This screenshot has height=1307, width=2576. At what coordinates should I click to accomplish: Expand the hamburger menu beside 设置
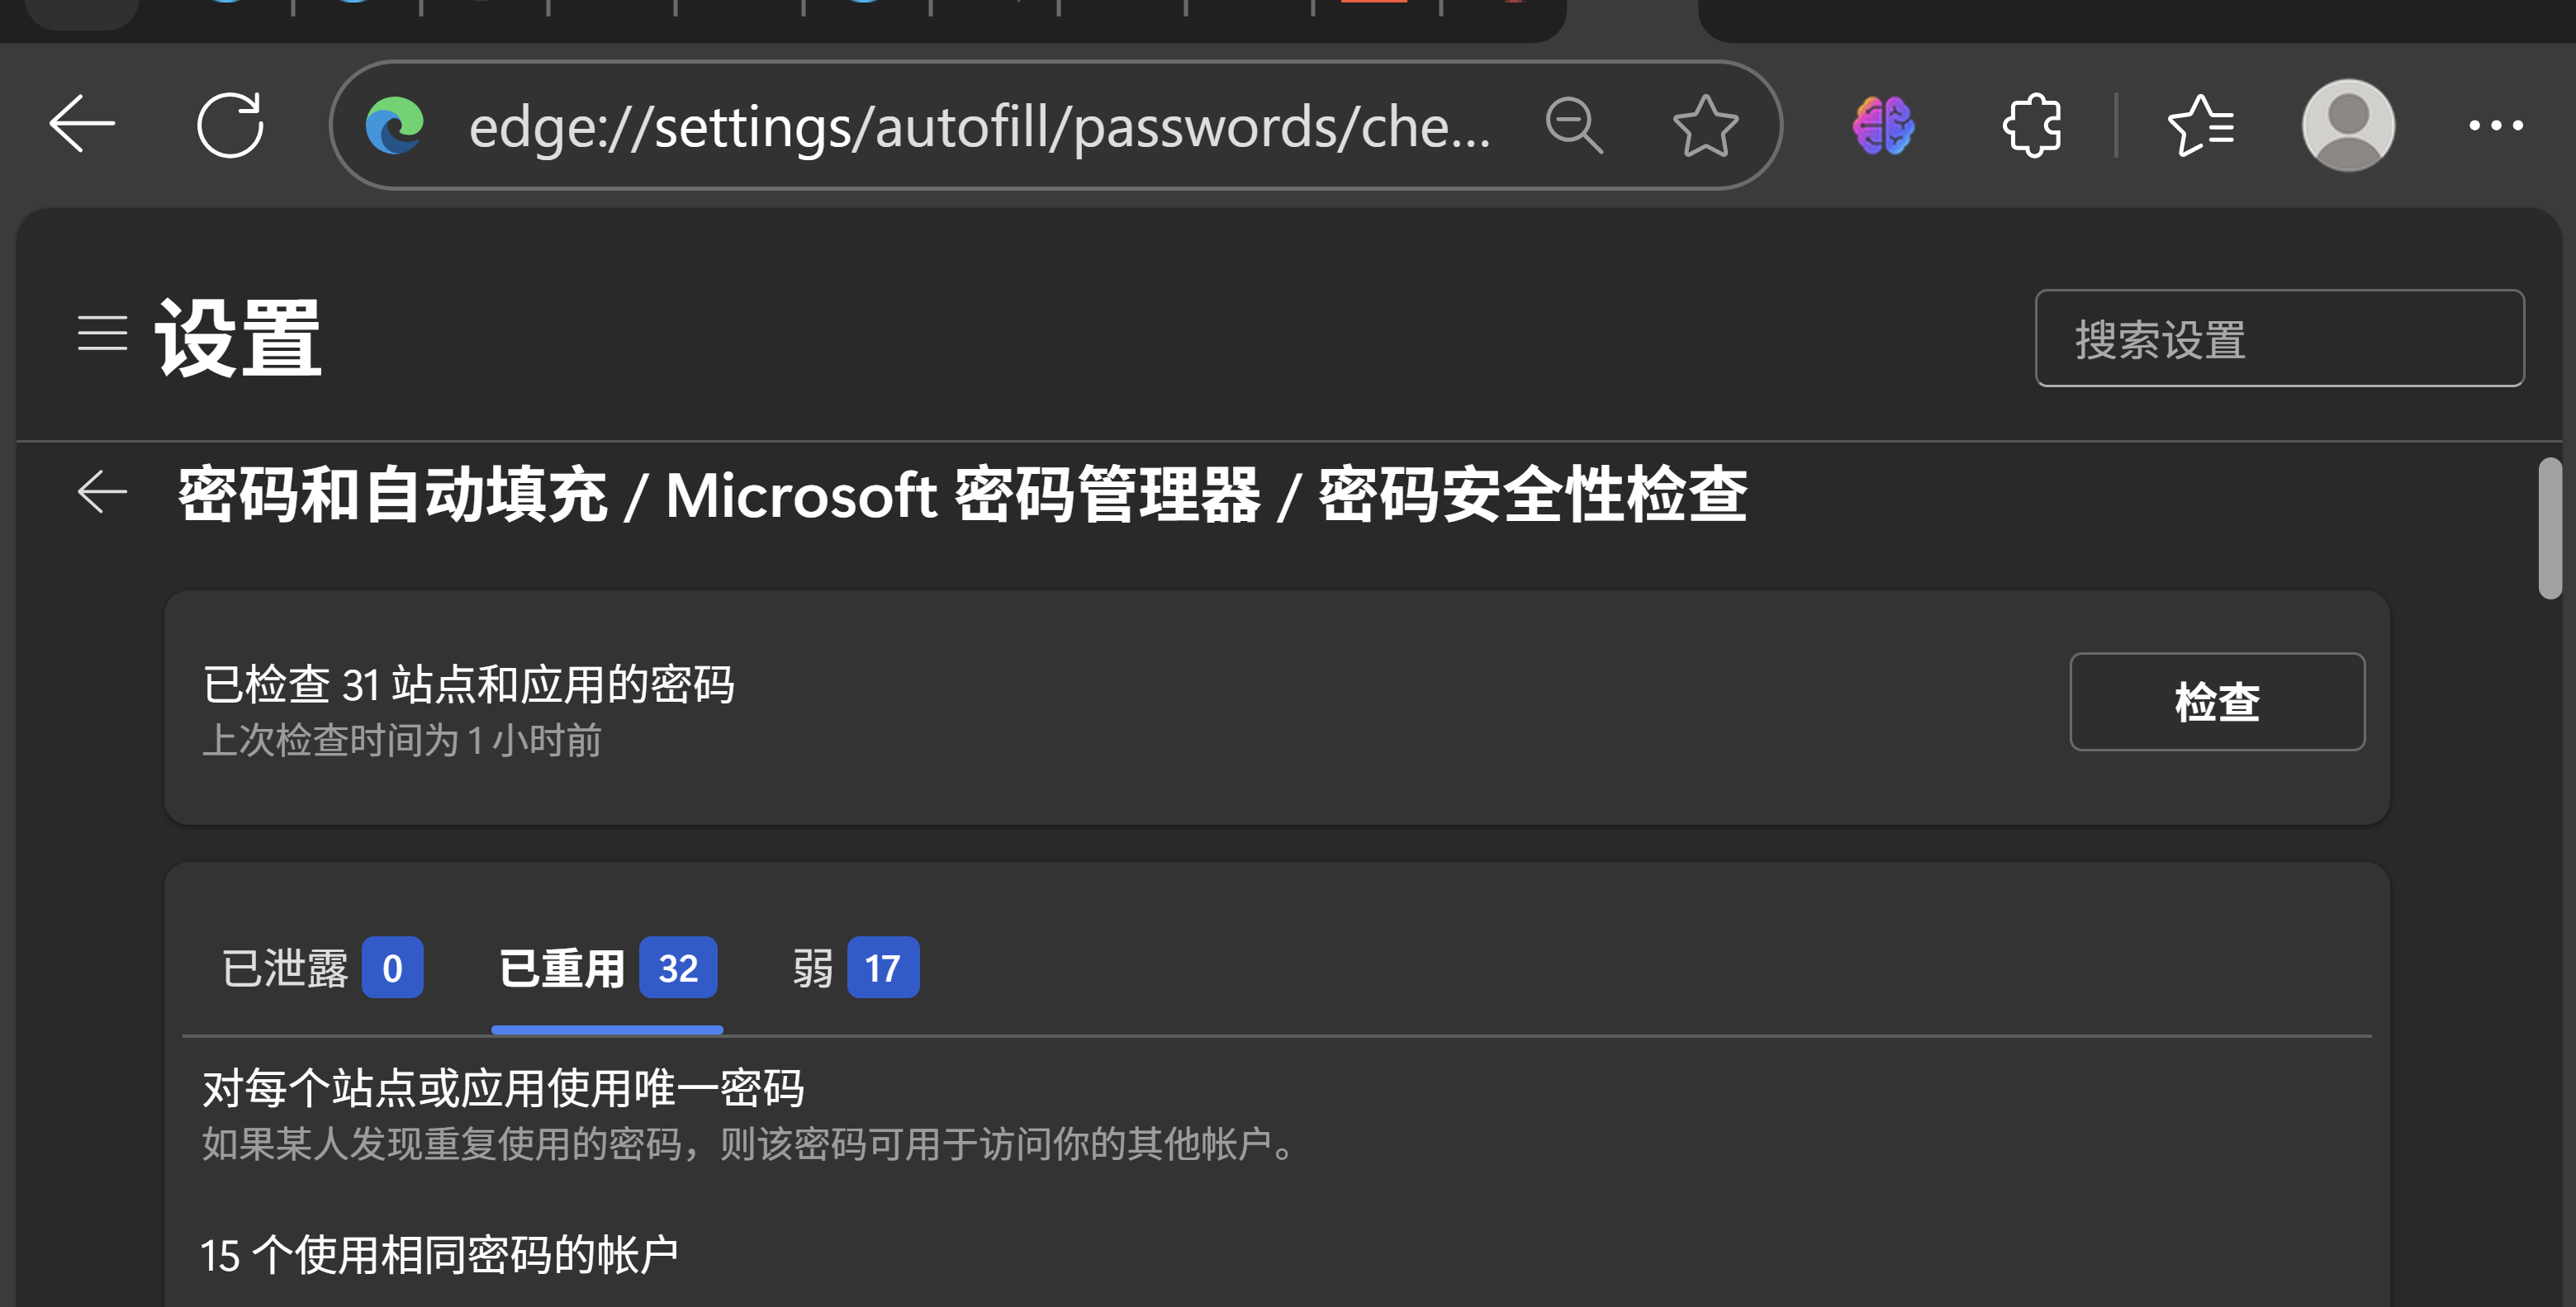(102, 333)
